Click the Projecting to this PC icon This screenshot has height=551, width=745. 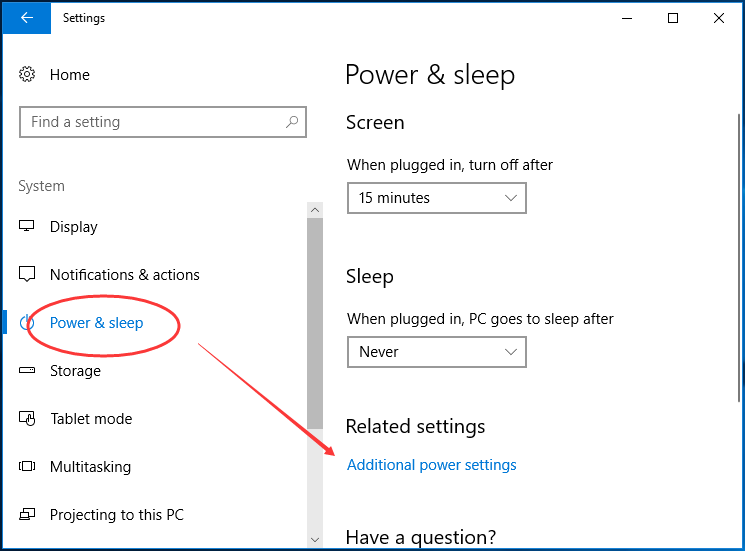point(27,514)
